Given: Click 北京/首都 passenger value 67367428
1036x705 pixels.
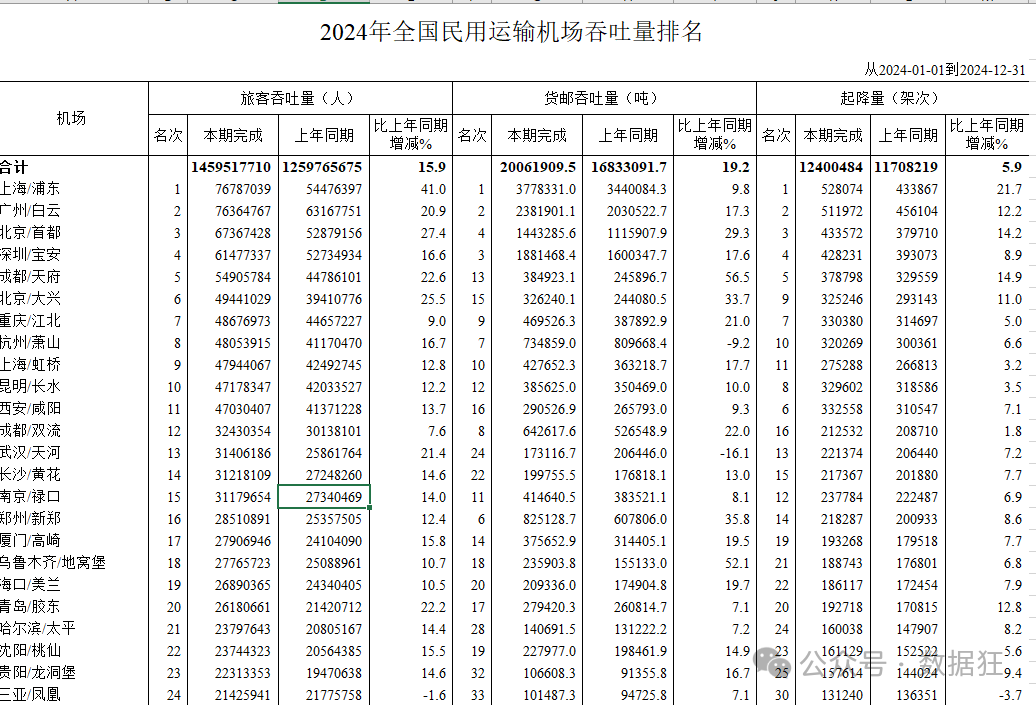Looking at the screenshot, I should point(242,233).
